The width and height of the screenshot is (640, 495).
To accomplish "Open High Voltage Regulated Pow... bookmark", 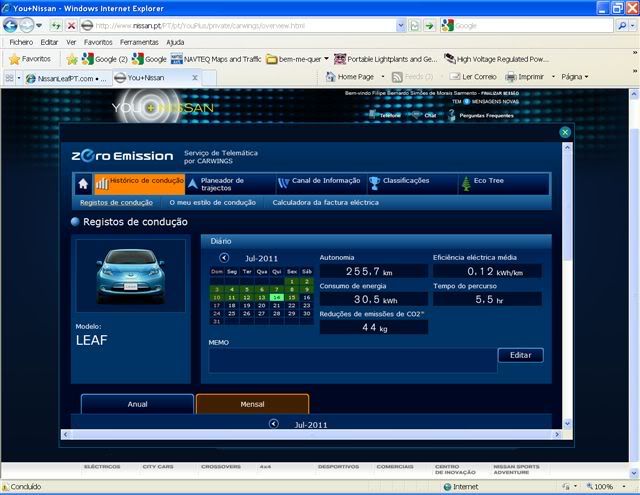I will 496,59.
